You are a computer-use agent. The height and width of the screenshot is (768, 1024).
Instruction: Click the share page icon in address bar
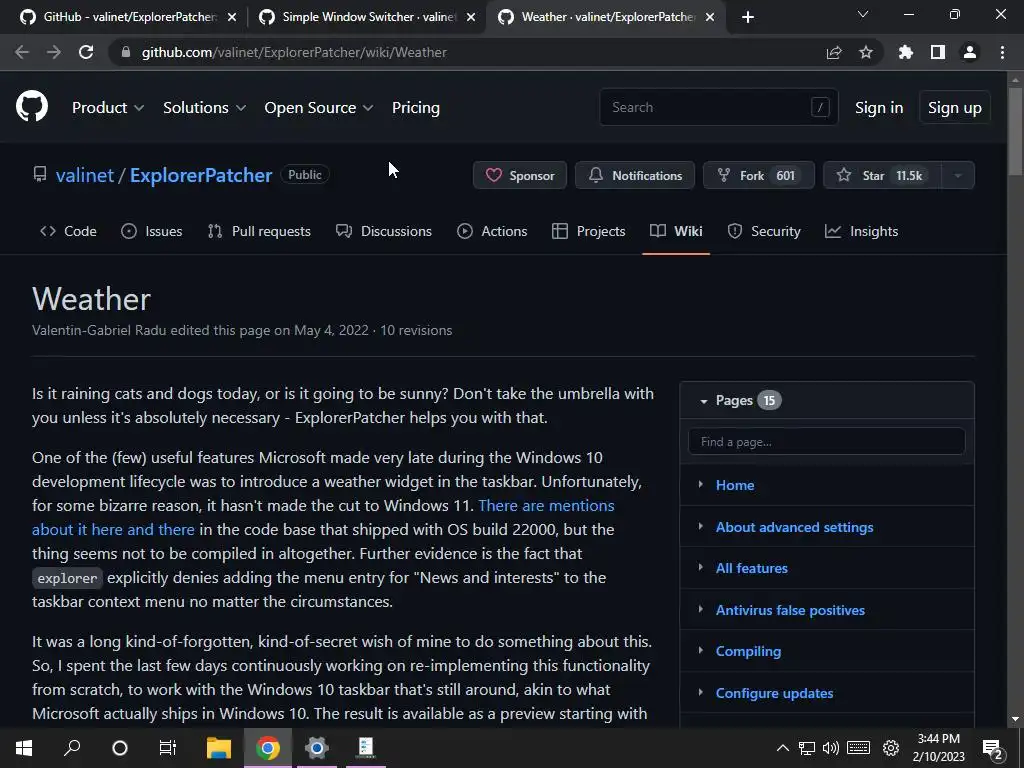click(x=834, y=52)
